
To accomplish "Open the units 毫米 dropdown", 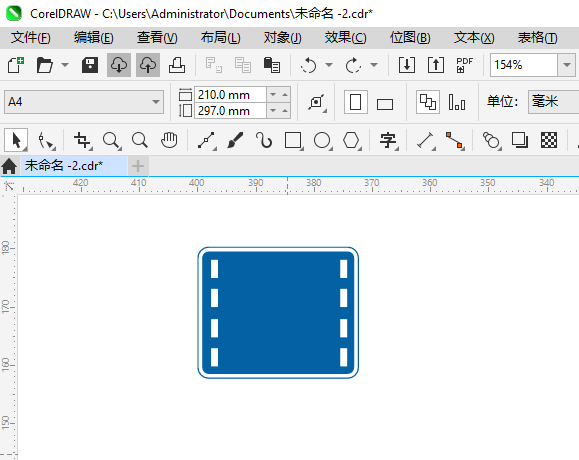I will coord(554,102).
